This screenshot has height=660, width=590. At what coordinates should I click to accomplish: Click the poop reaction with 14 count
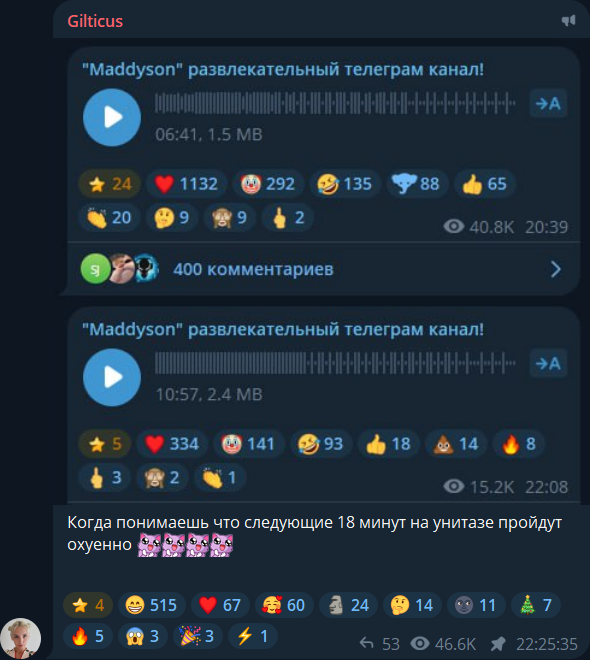[457, 444]
